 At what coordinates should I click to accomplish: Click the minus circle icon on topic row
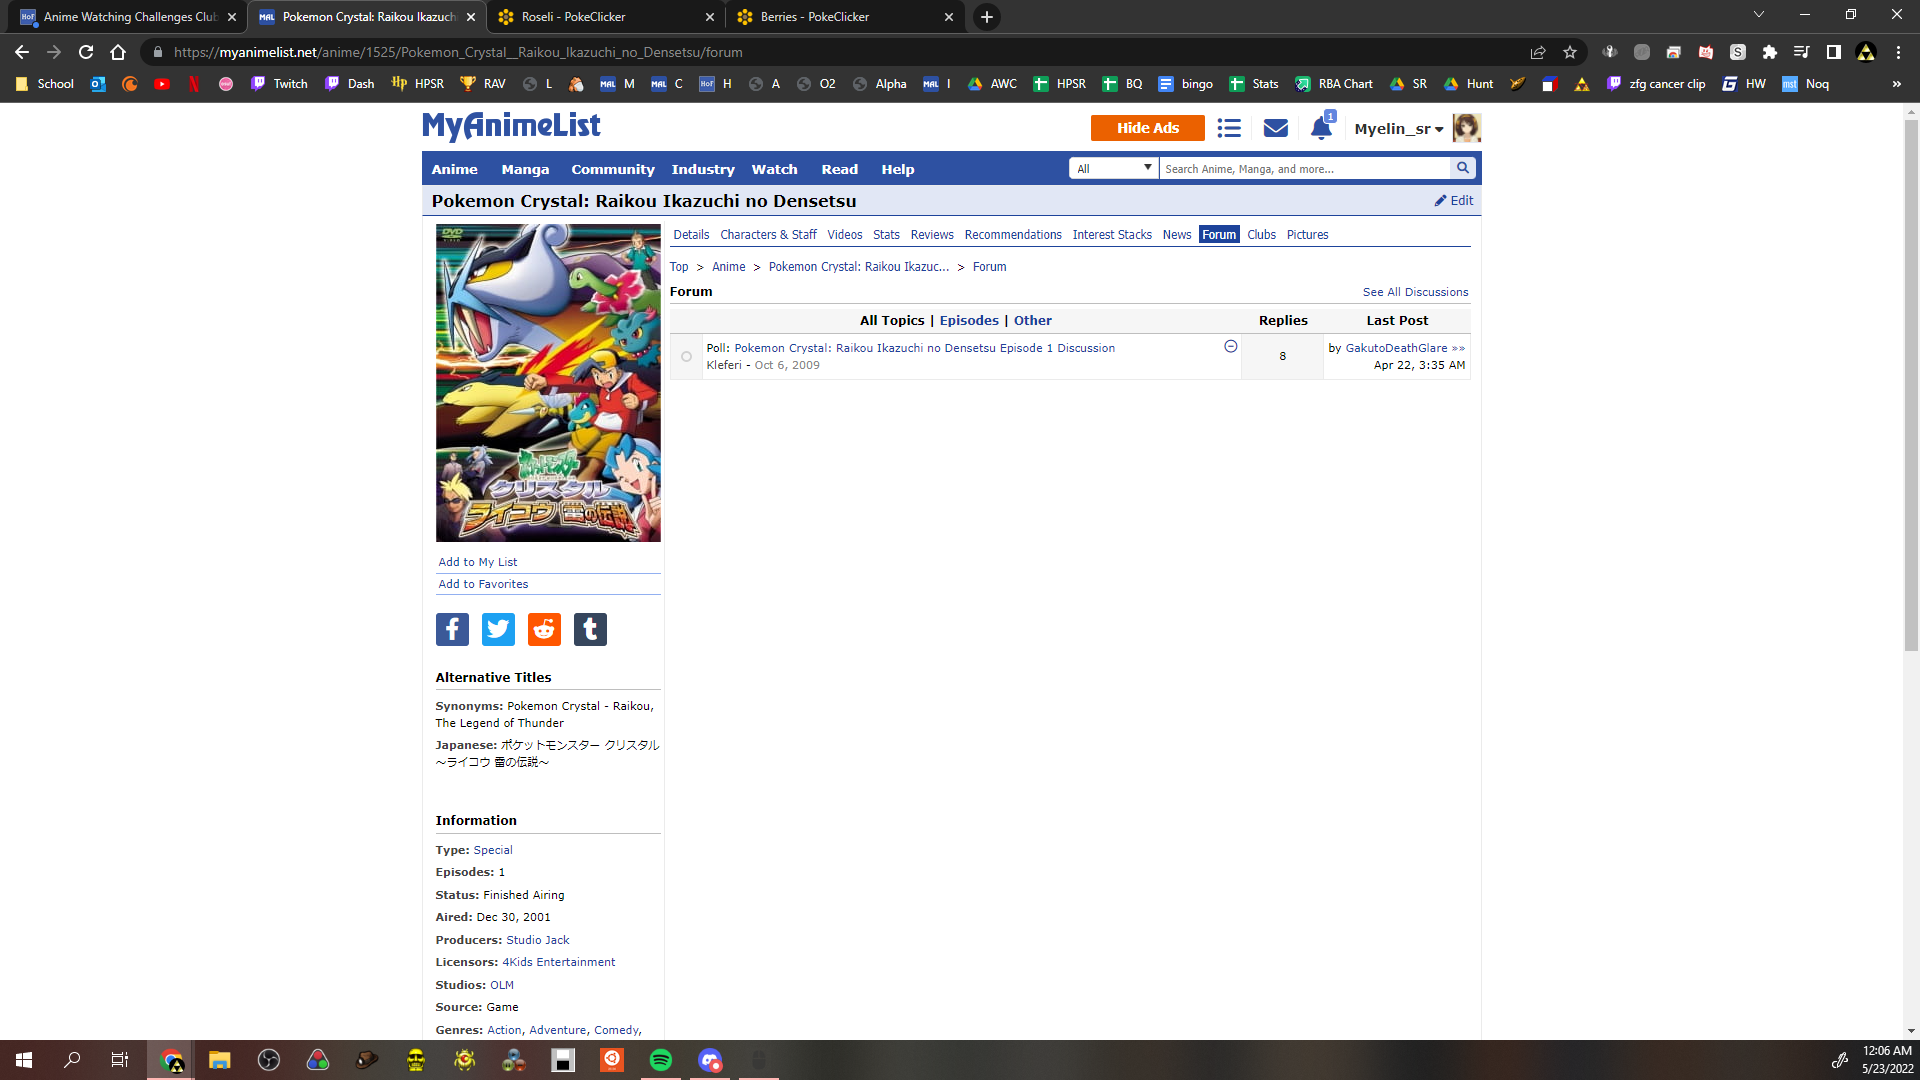(x=1231, y=346)
